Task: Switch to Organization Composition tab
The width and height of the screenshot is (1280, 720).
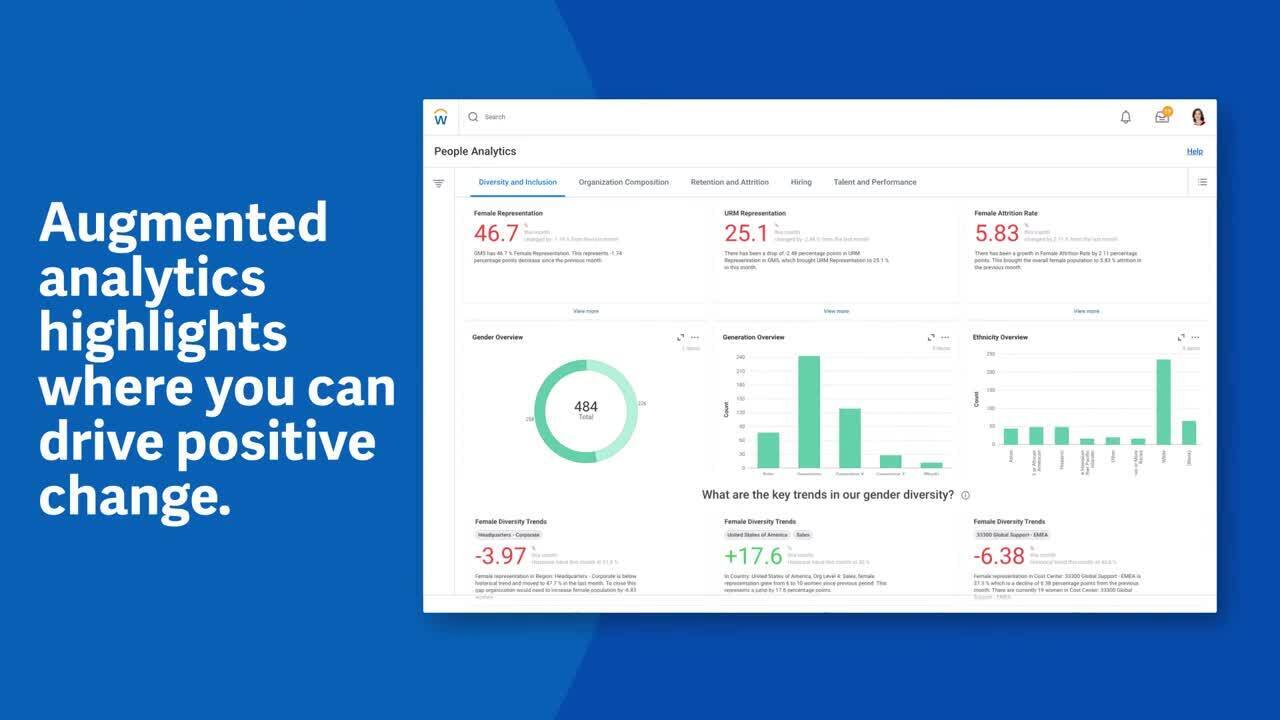Action: point(623,182)
